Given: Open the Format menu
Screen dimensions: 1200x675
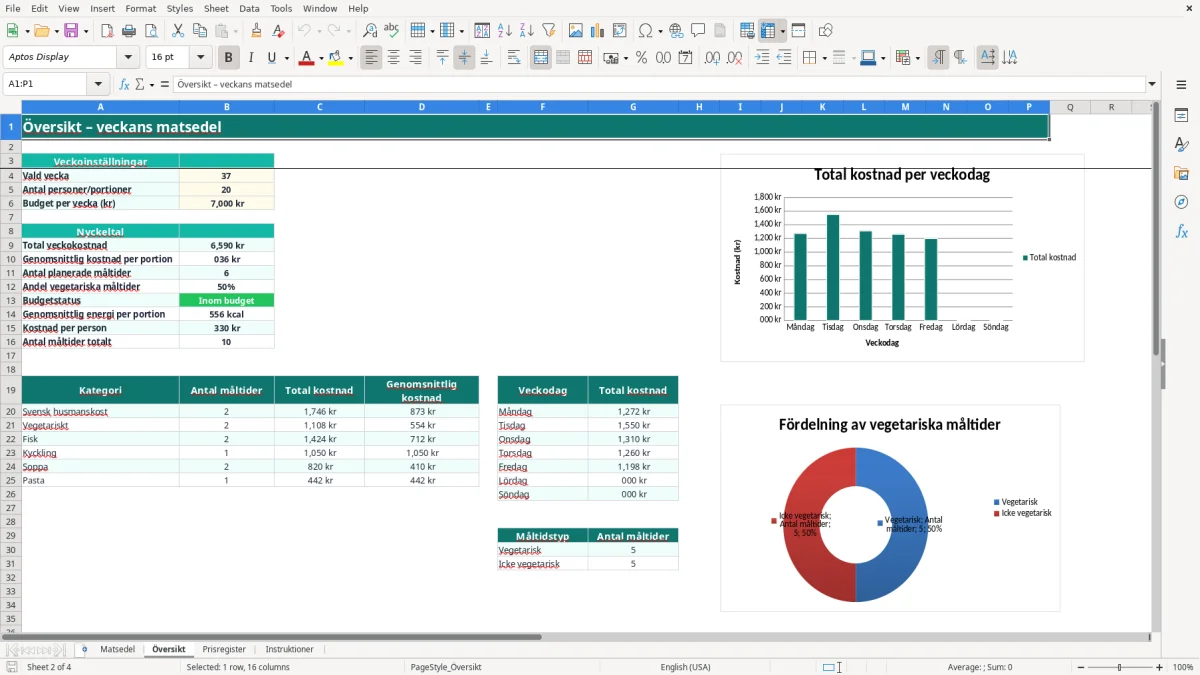Looking at the screenshot, I should 140,8.
